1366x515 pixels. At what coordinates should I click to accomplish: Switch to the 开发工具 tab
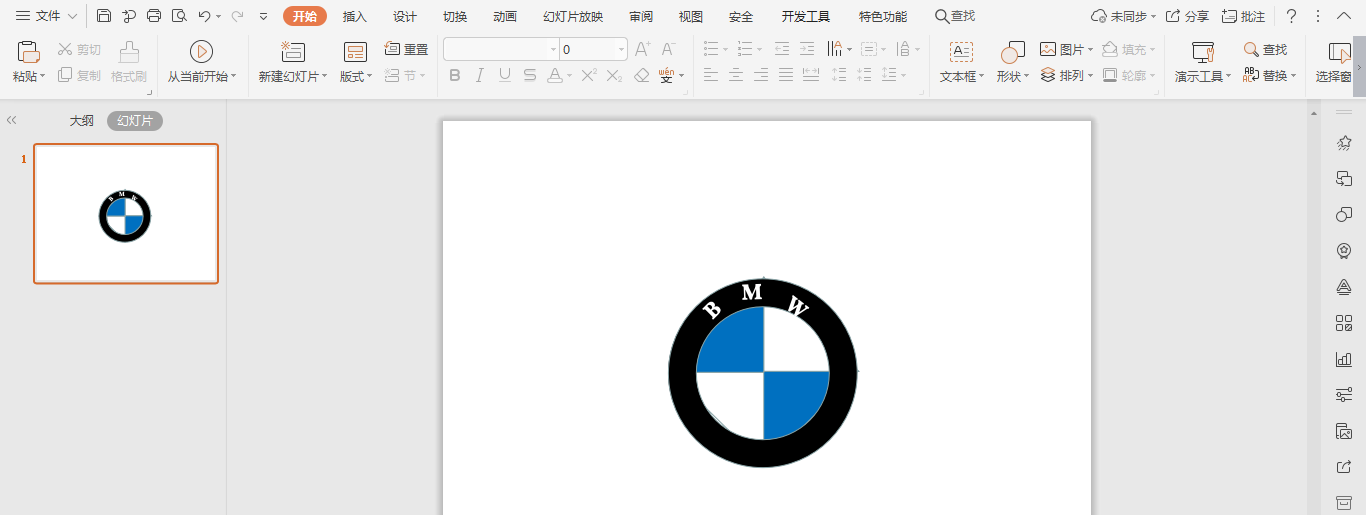pos(806,16)
